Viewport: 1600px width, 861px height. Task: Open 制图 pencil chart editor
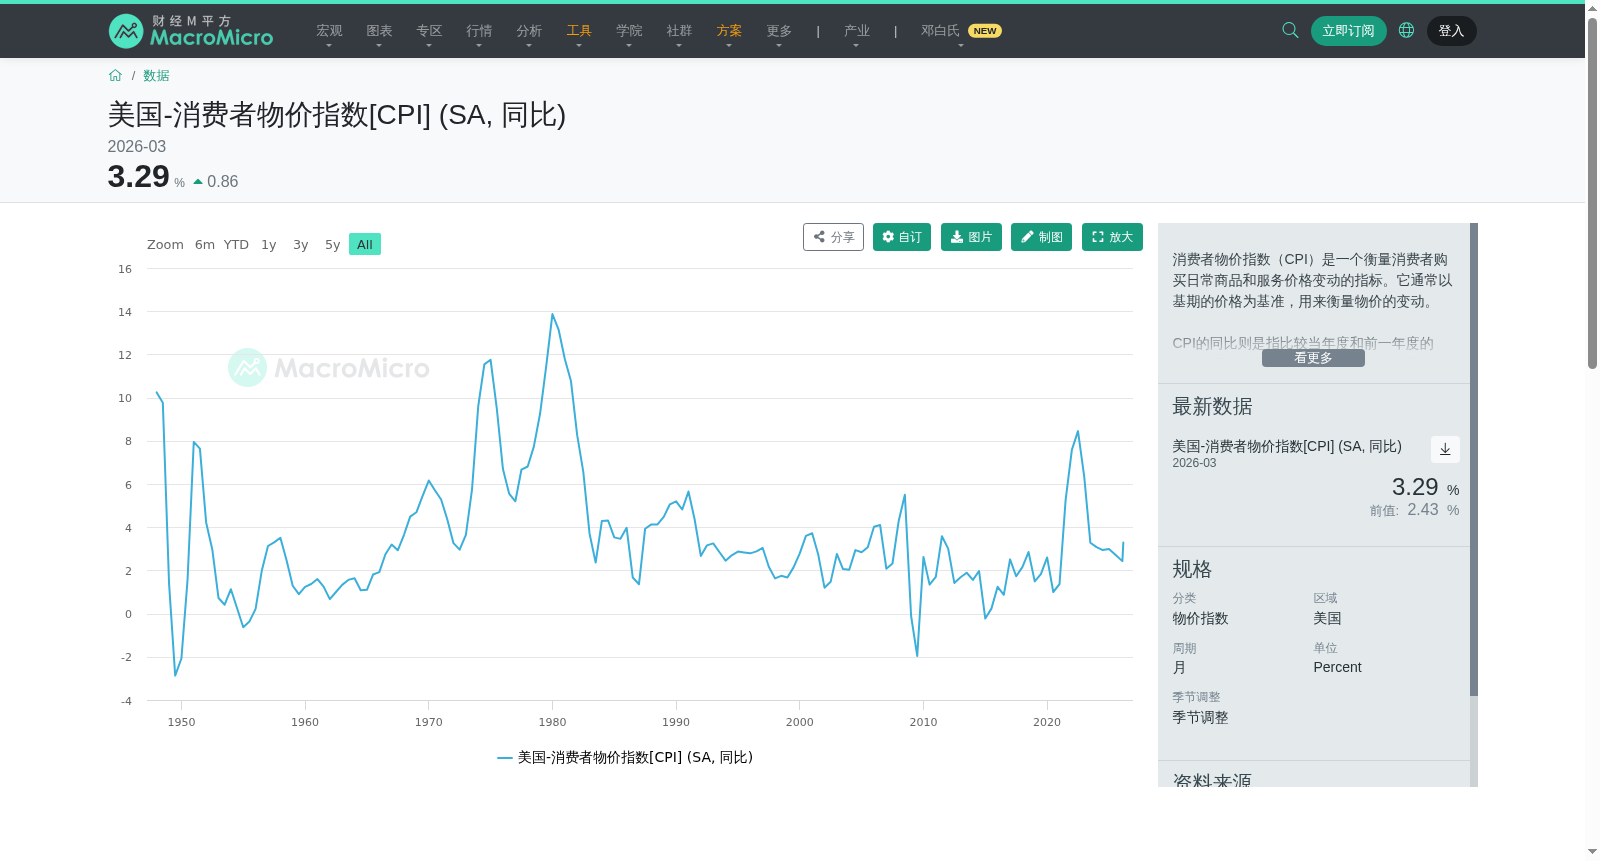click(x=1041, y=237)
